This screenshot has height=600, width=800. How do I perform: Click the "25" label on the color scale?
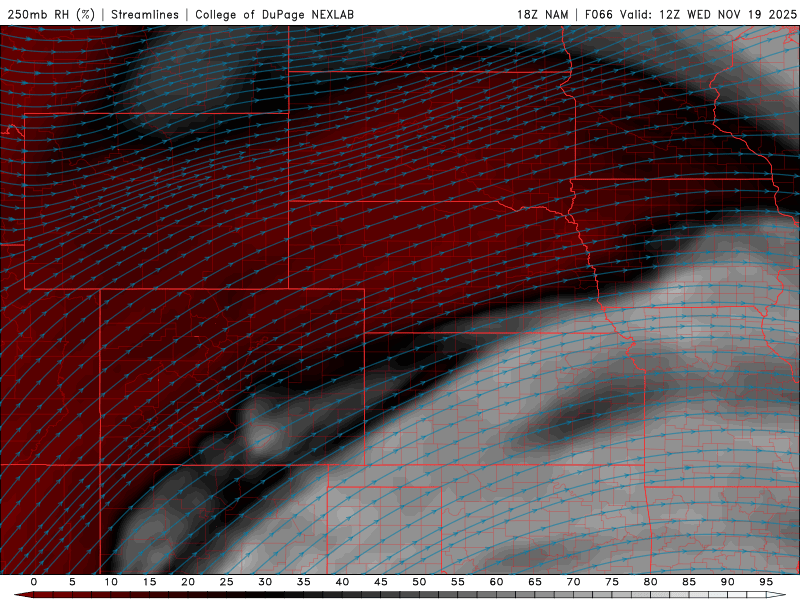227,582
